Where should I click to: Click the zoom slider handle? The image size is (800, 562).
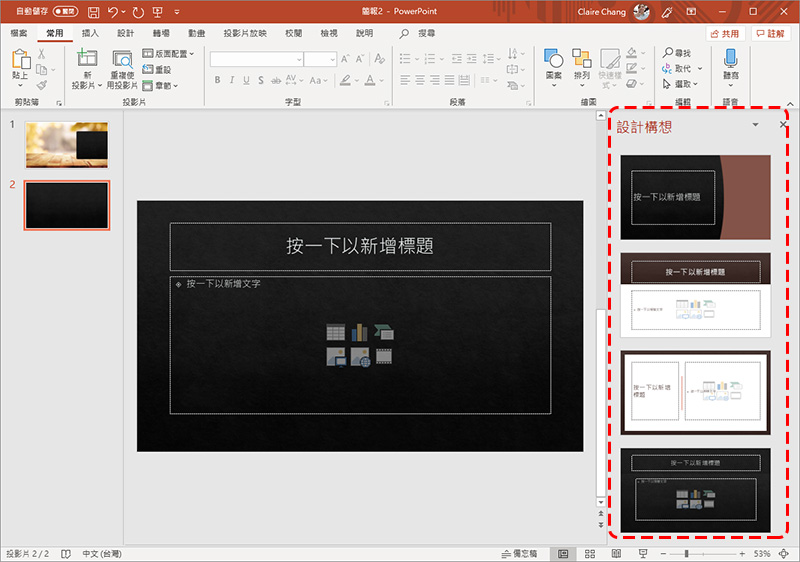[687, 554]
